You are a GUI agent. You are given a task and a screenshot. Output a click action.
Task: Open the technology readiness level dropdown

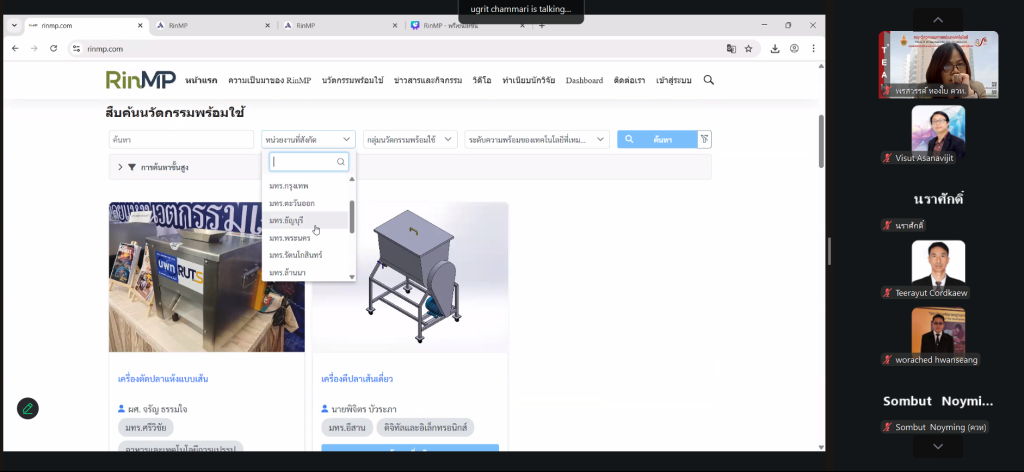coord(537,140)
